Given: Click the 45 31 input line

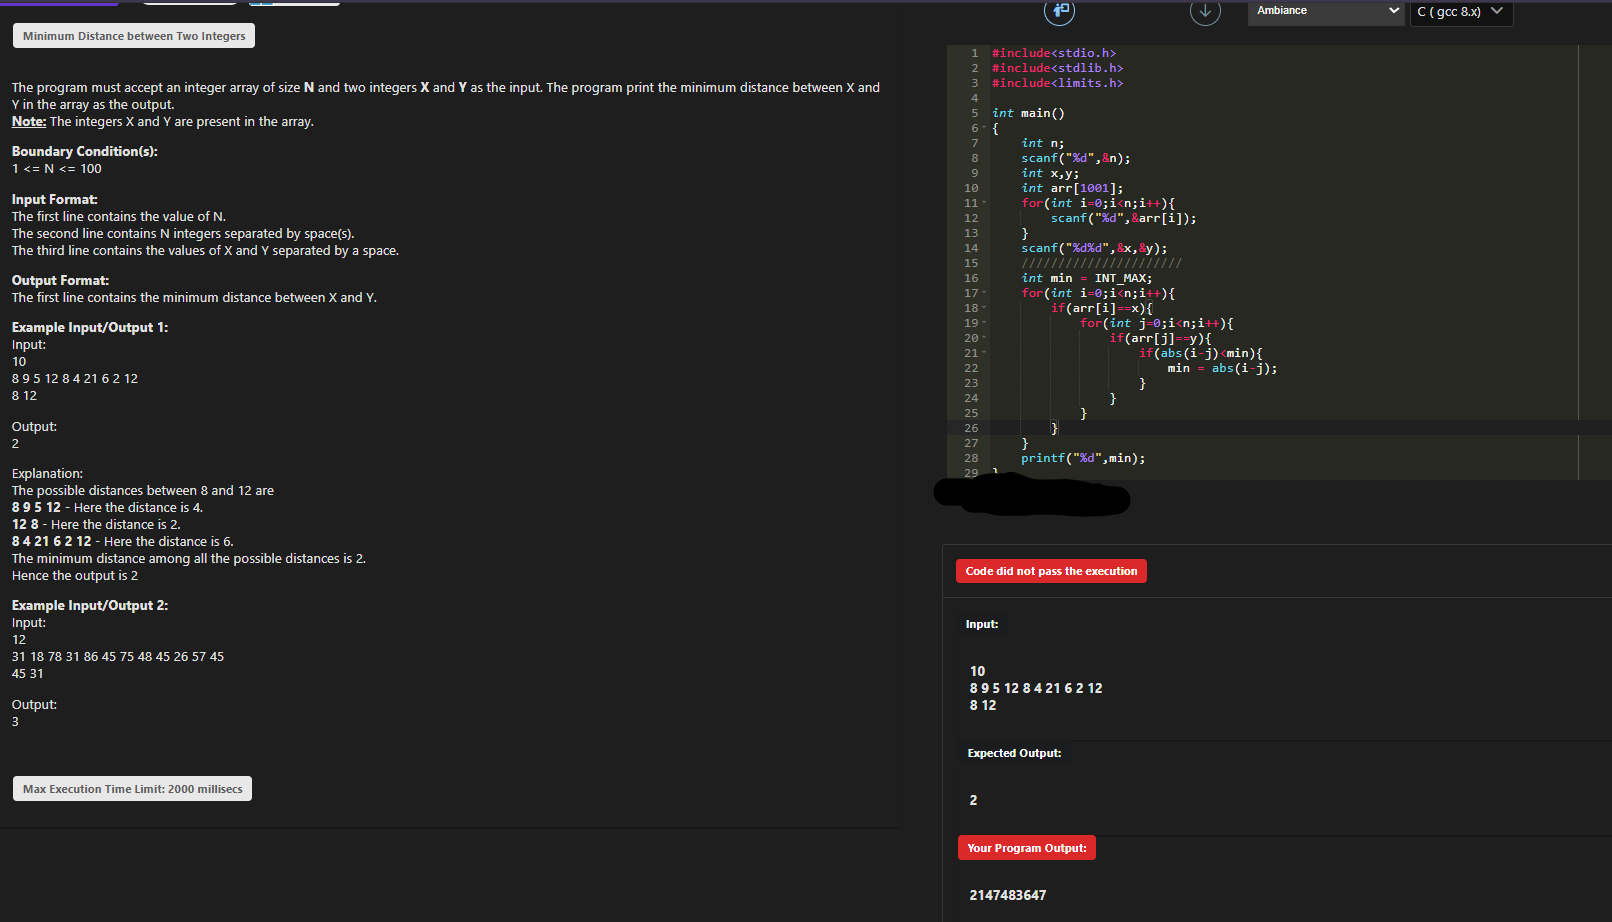Looking at the screenshot, I should [27, 673].
